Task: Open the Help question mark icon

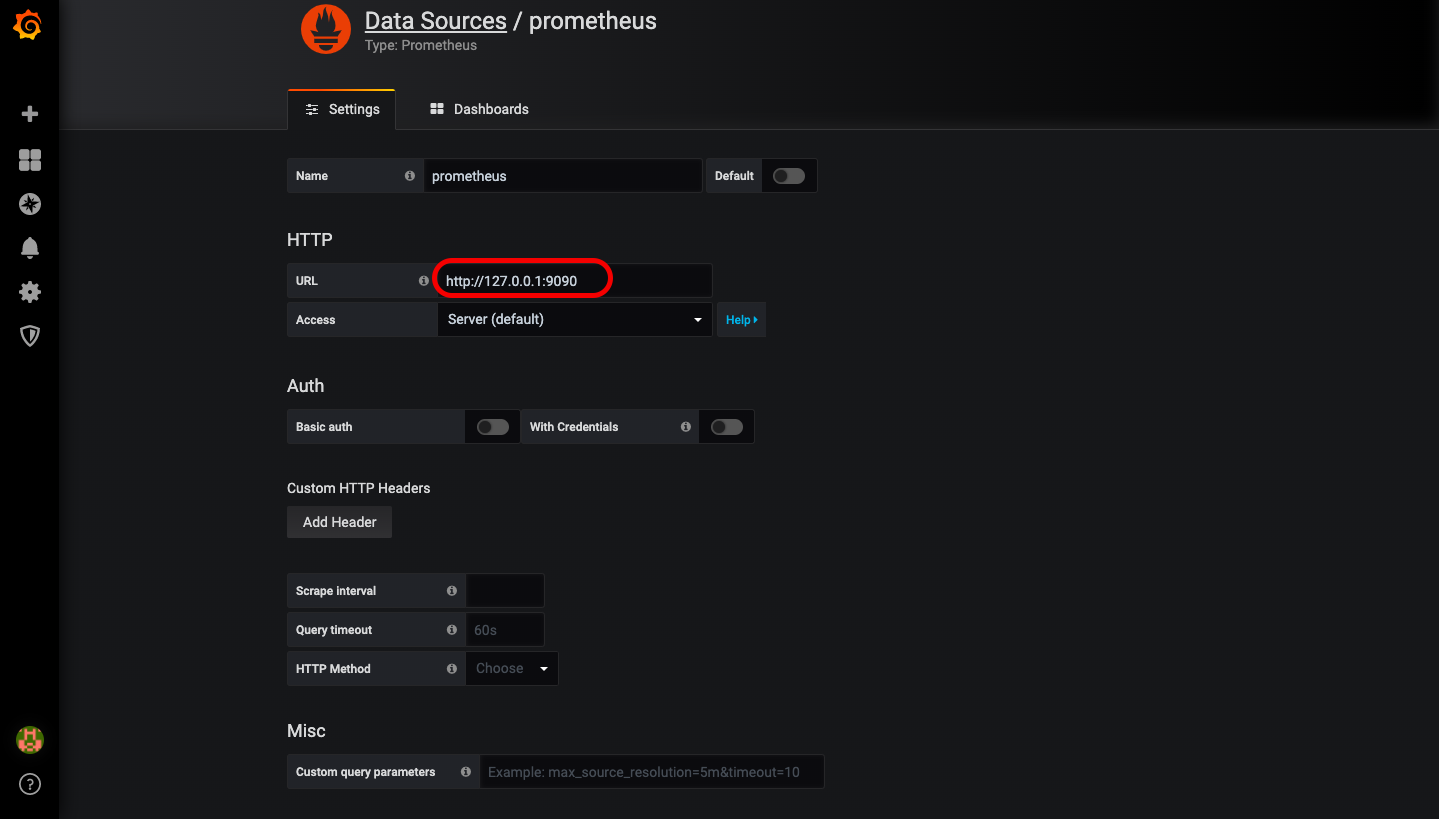Action: coord(30,784)
